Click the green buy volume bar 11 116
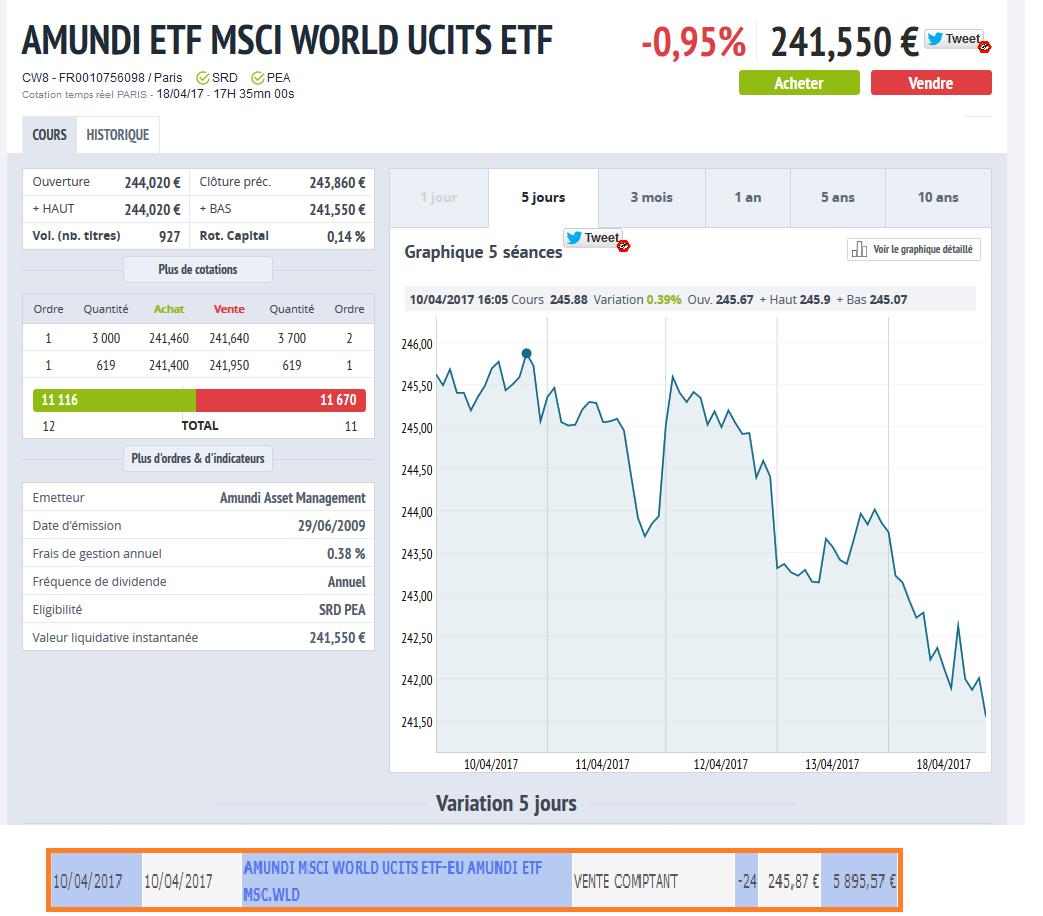Screen dimensions: 1043x916 pos(114,400)
